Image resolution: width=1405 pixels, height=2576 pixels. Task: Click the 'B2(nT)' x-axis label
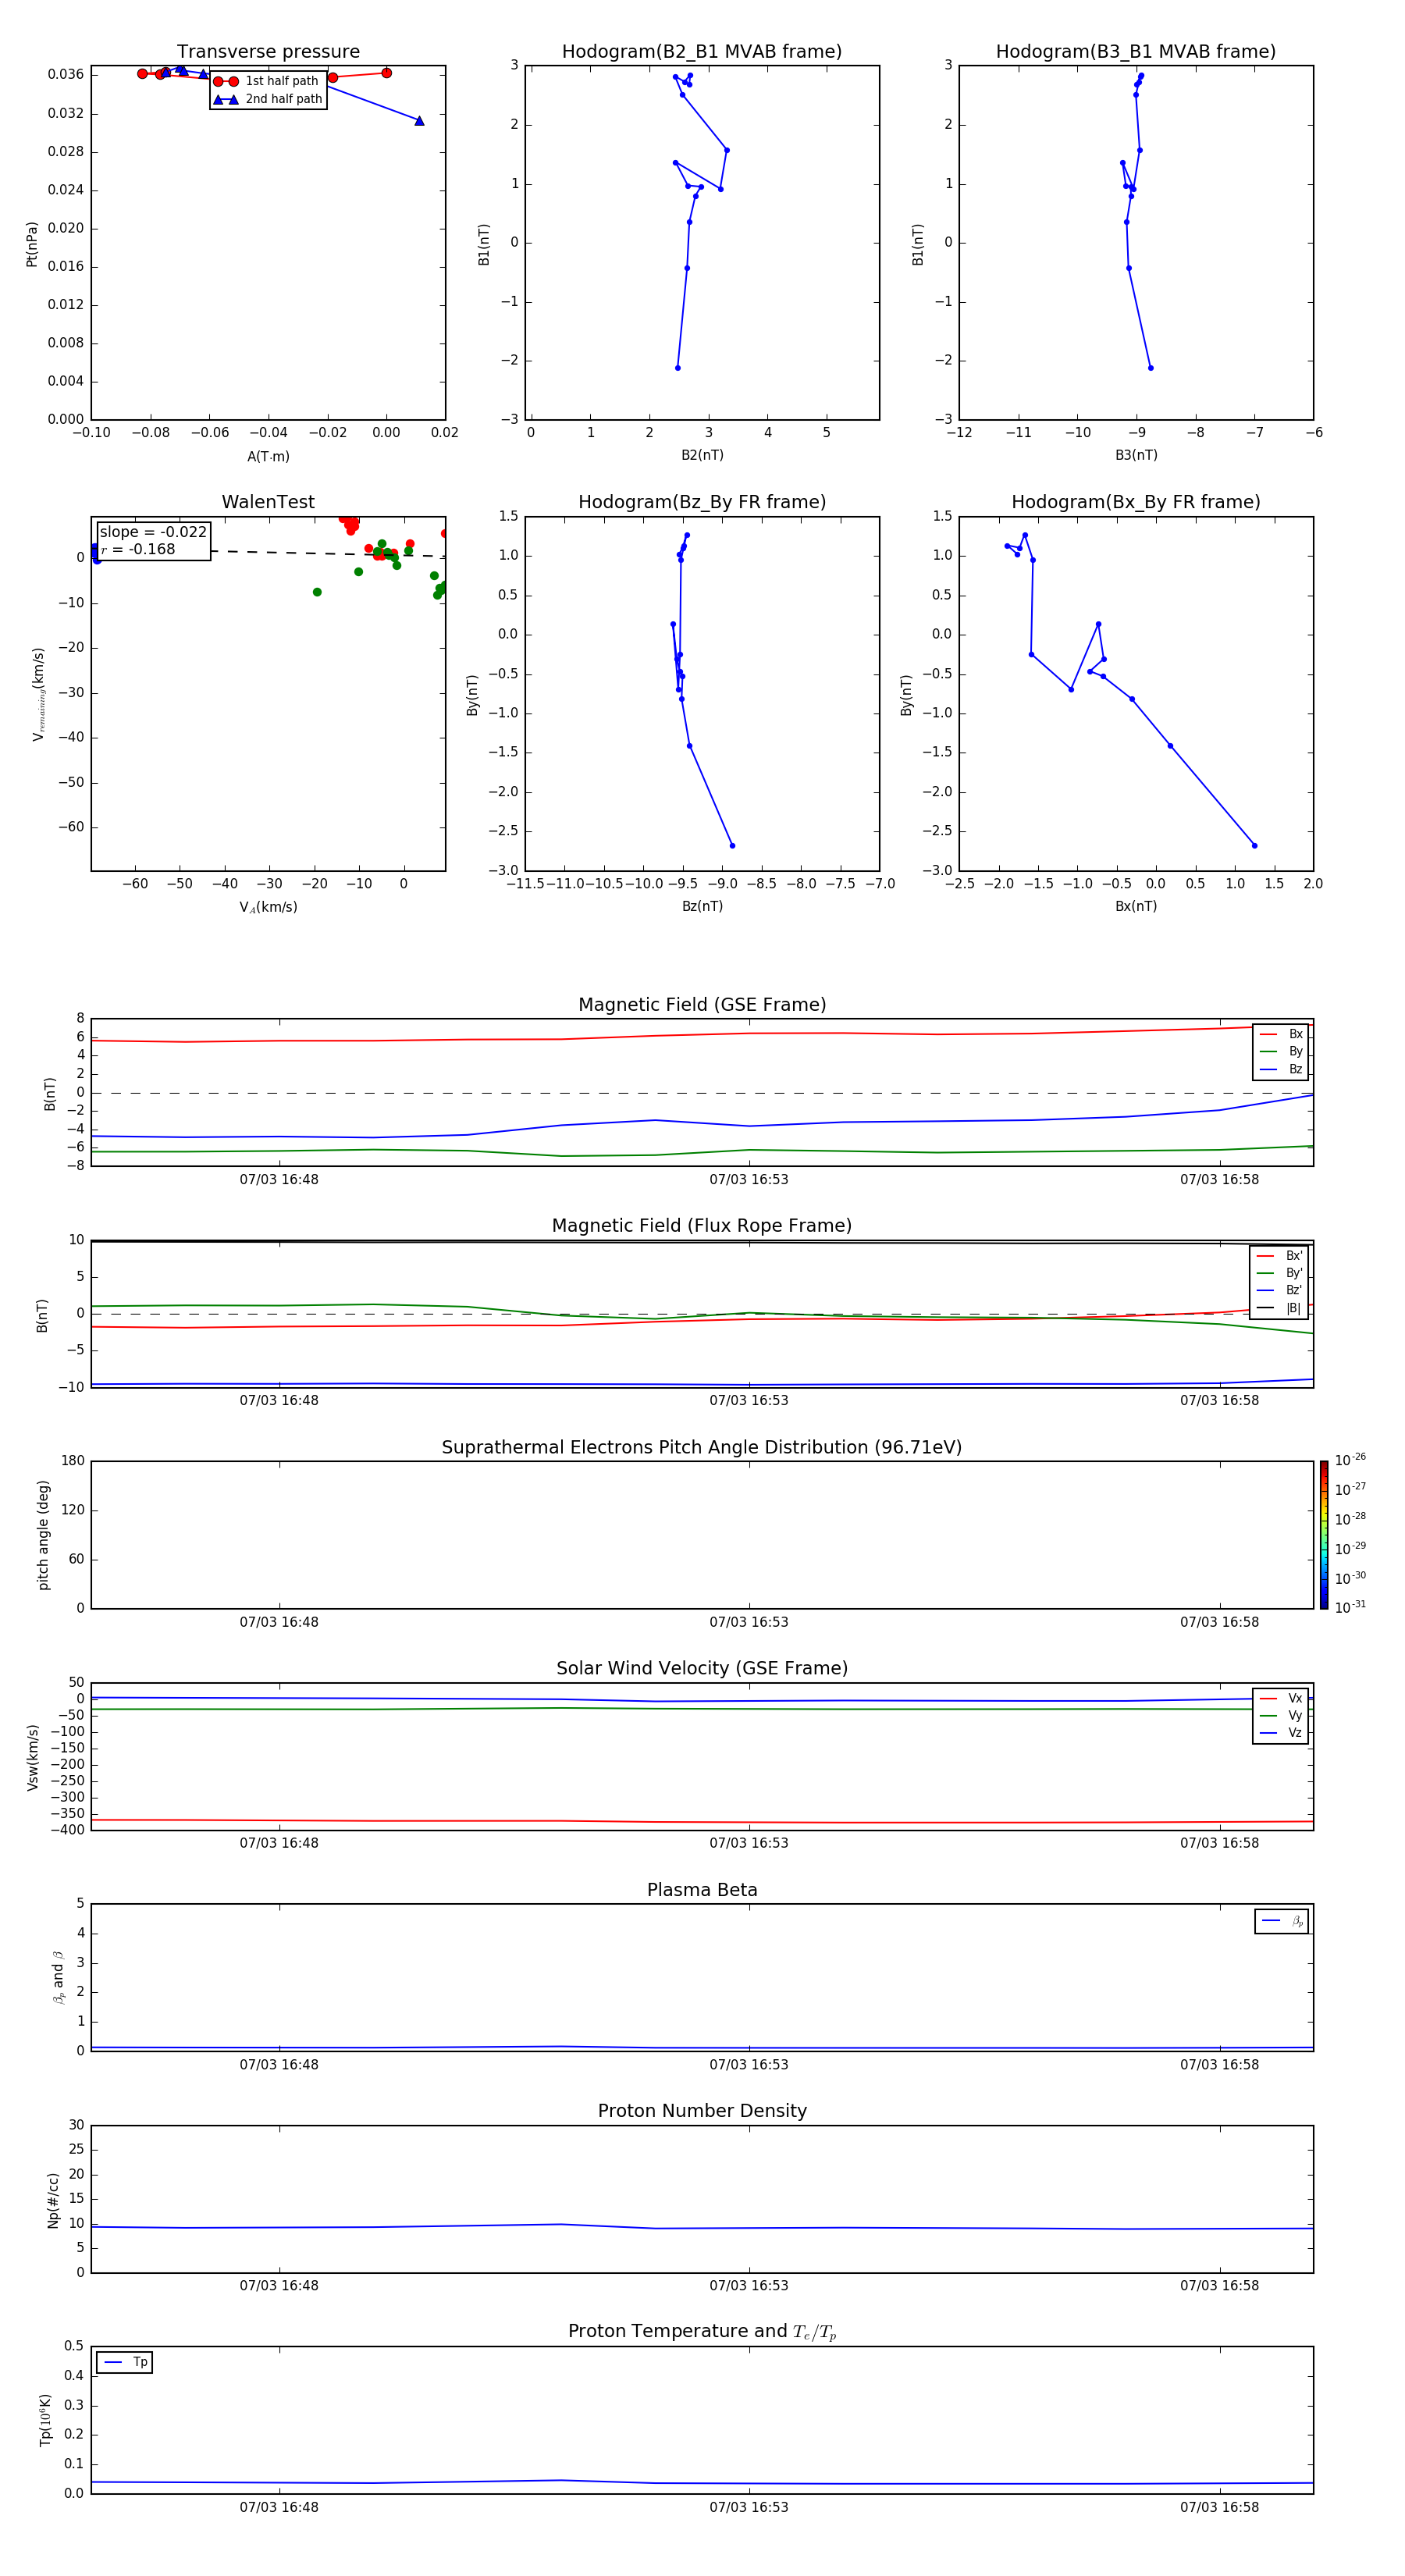702,455
